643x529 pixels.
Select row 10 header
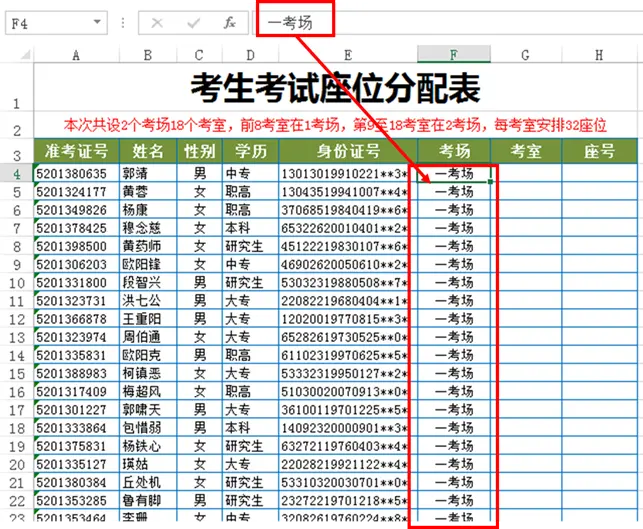point(16,283)
